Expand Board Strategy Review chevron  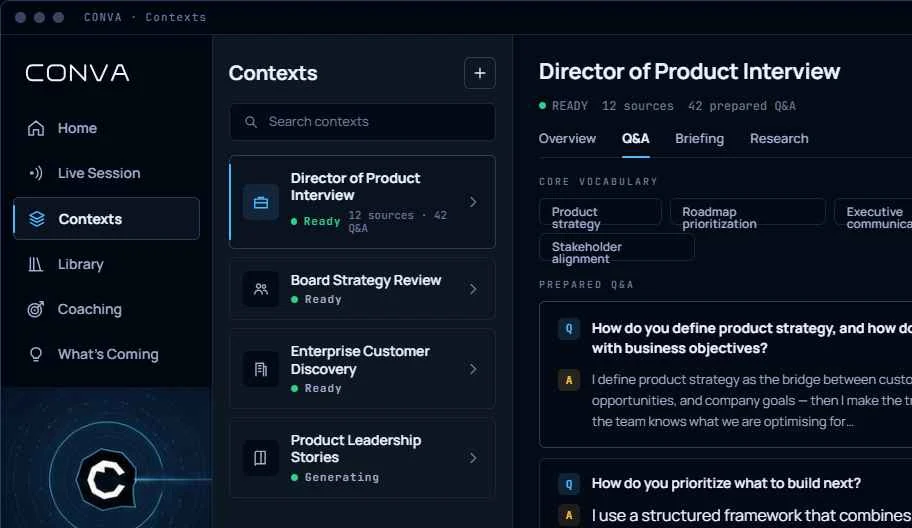pyautogui.click(x=473, y=289)
